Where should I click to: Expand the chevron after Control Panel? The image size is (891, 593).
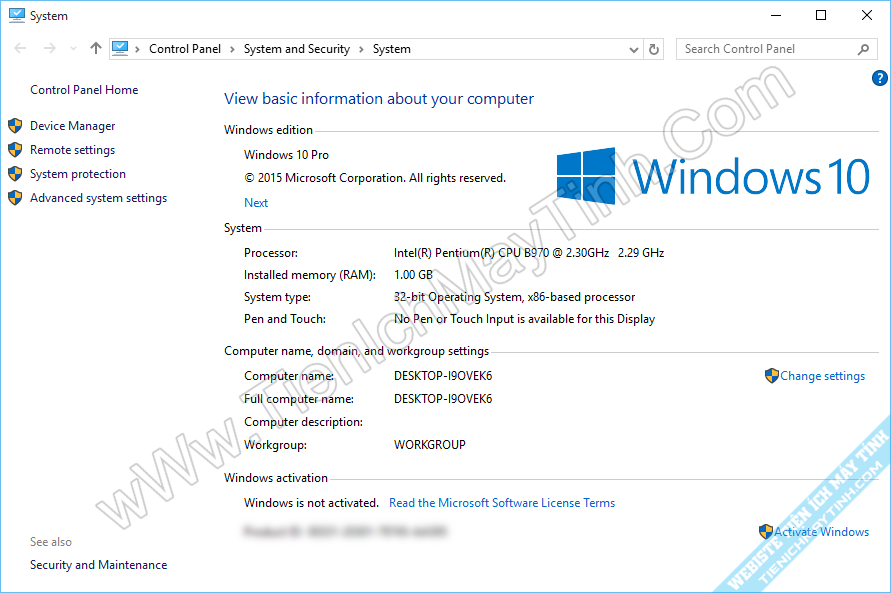point(232,49)
